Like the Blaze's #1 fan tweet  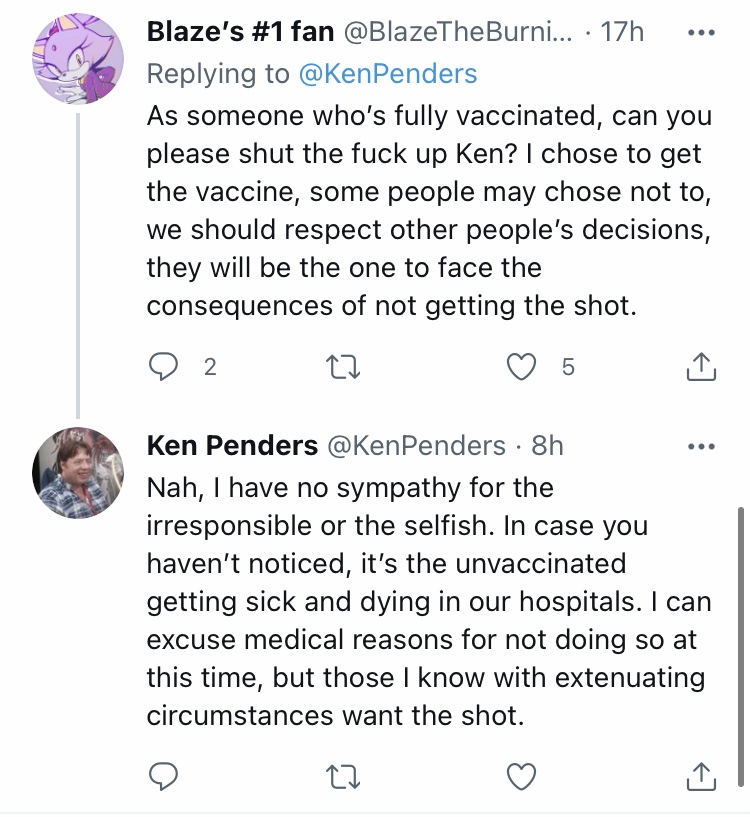pos(521,367)
